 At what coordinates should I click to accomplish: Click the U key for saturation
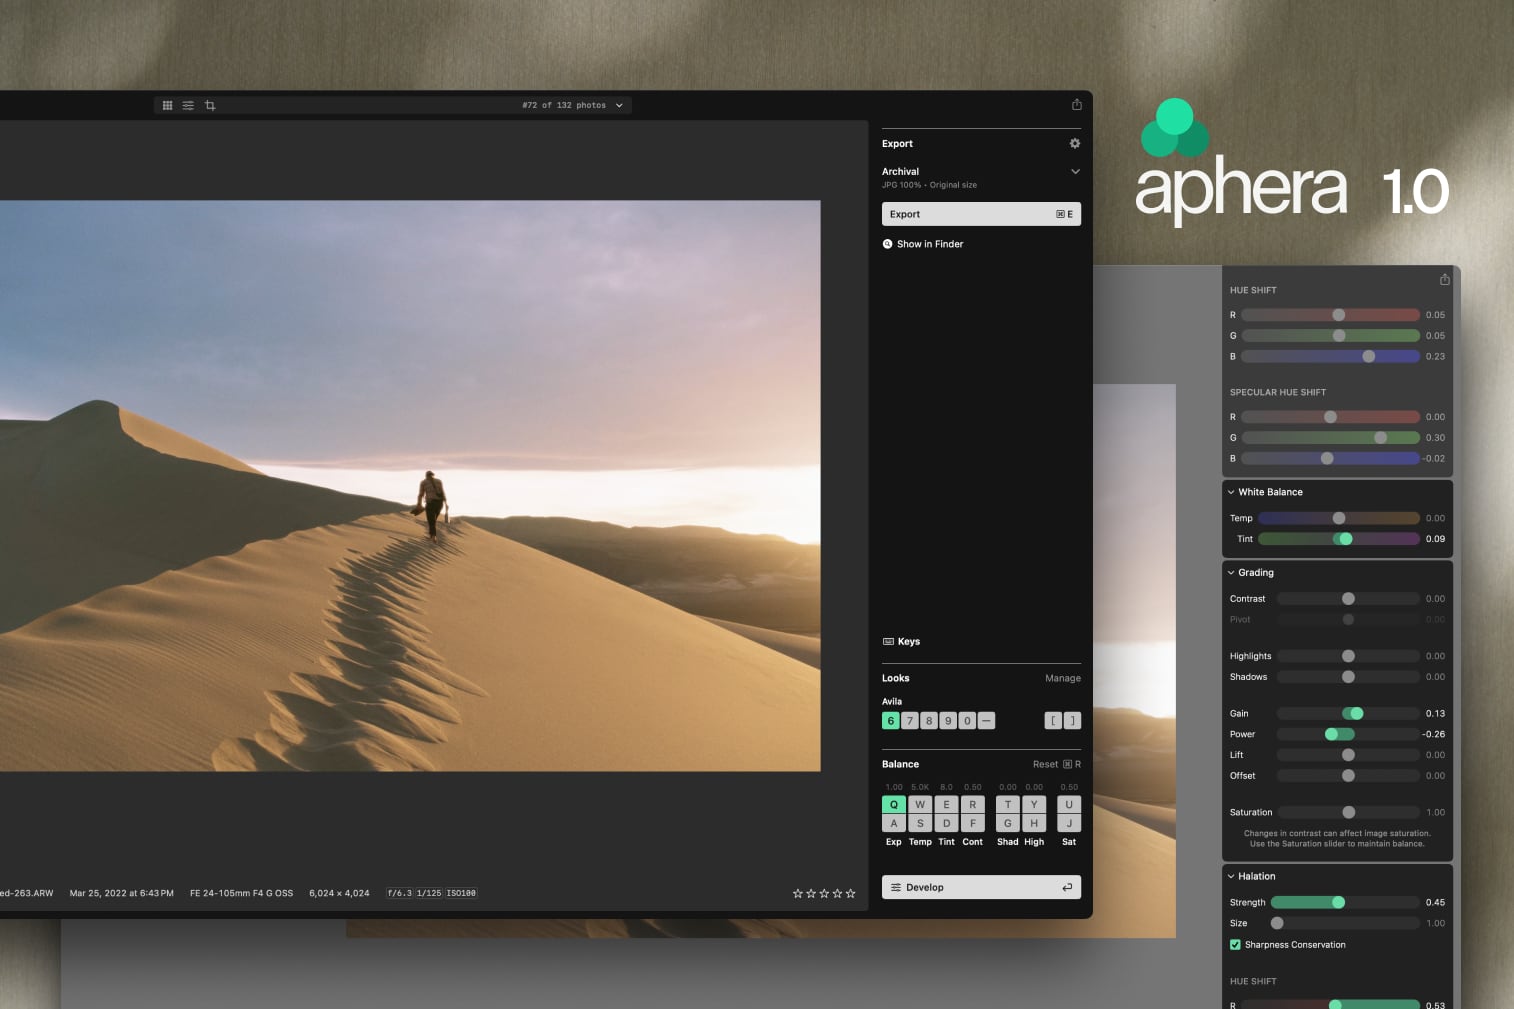click(x=1069, y=804)
